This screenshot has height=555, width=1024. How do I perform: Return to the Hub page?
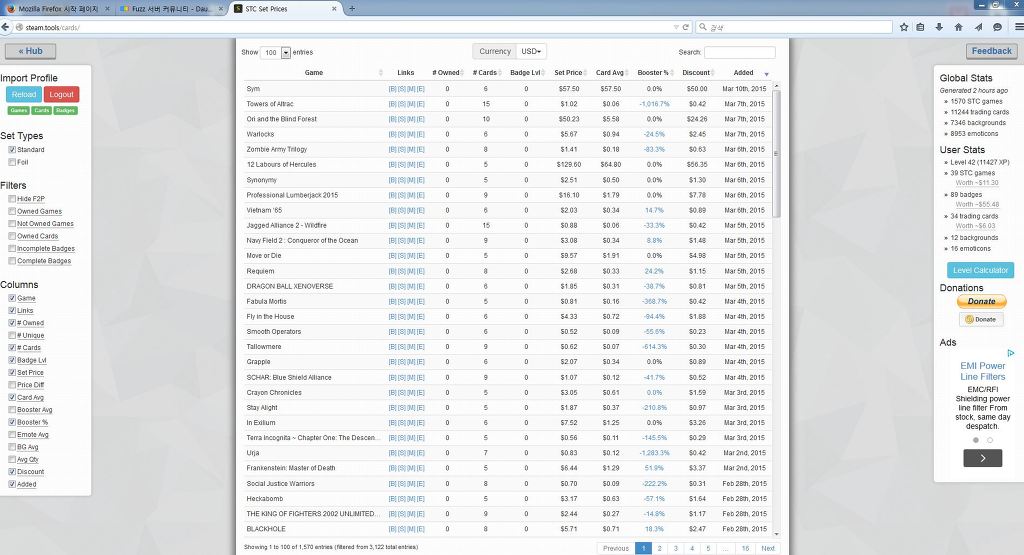(30, 51)
